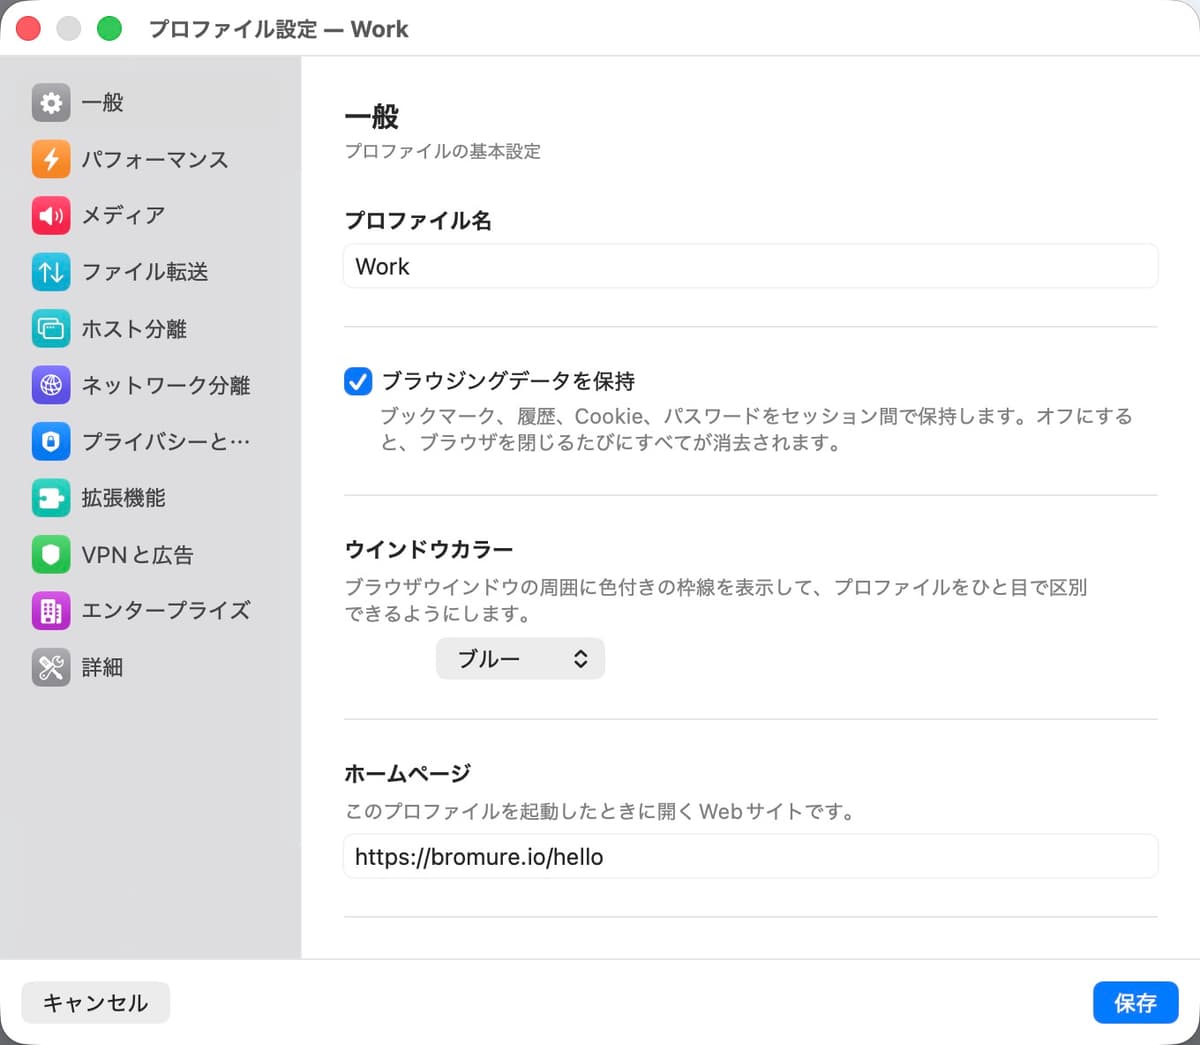This screenshot has width=1200, height=1045.
Task: Uncheck the ブラウジングデータを保持 checkbox
Action: tap(358, 381)
